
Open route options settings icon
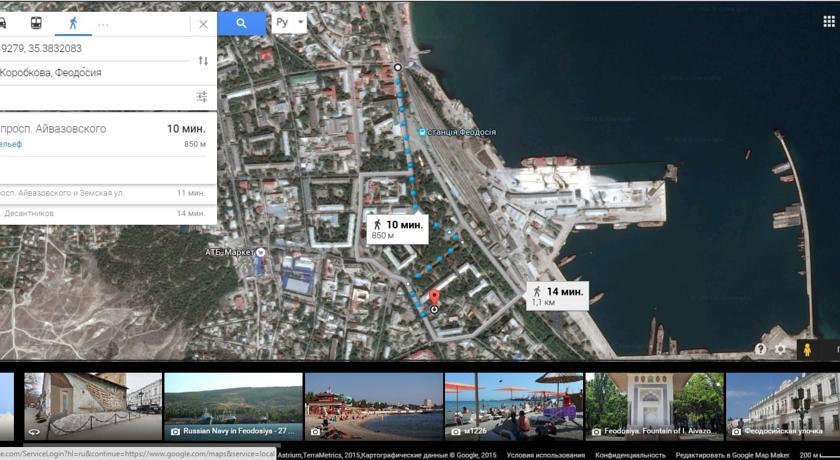(x=202, y=97)
